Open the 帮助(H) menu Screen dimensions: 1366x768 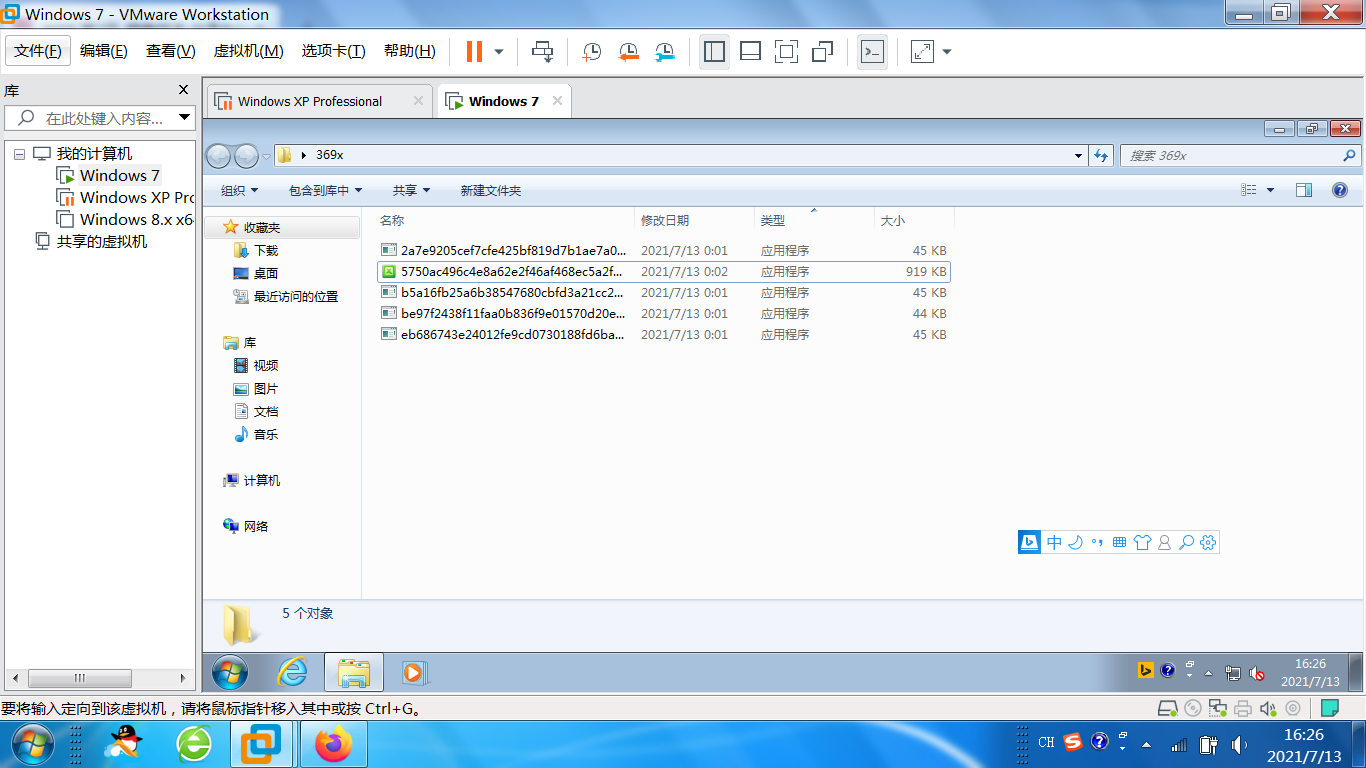click(x=410, y=51)
